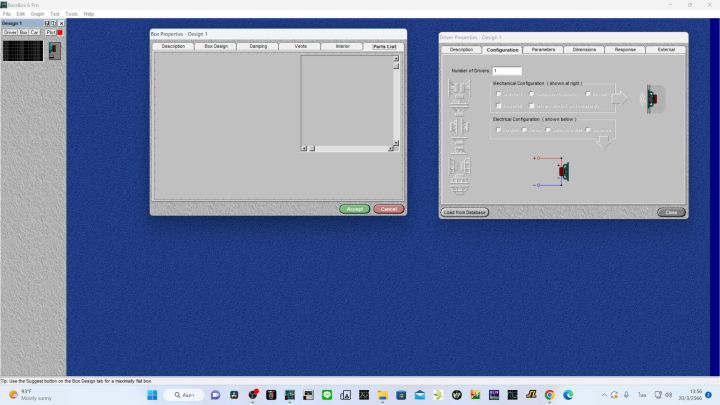Click the parts list horizontal scrollbar left arrow

pos(304,148)
